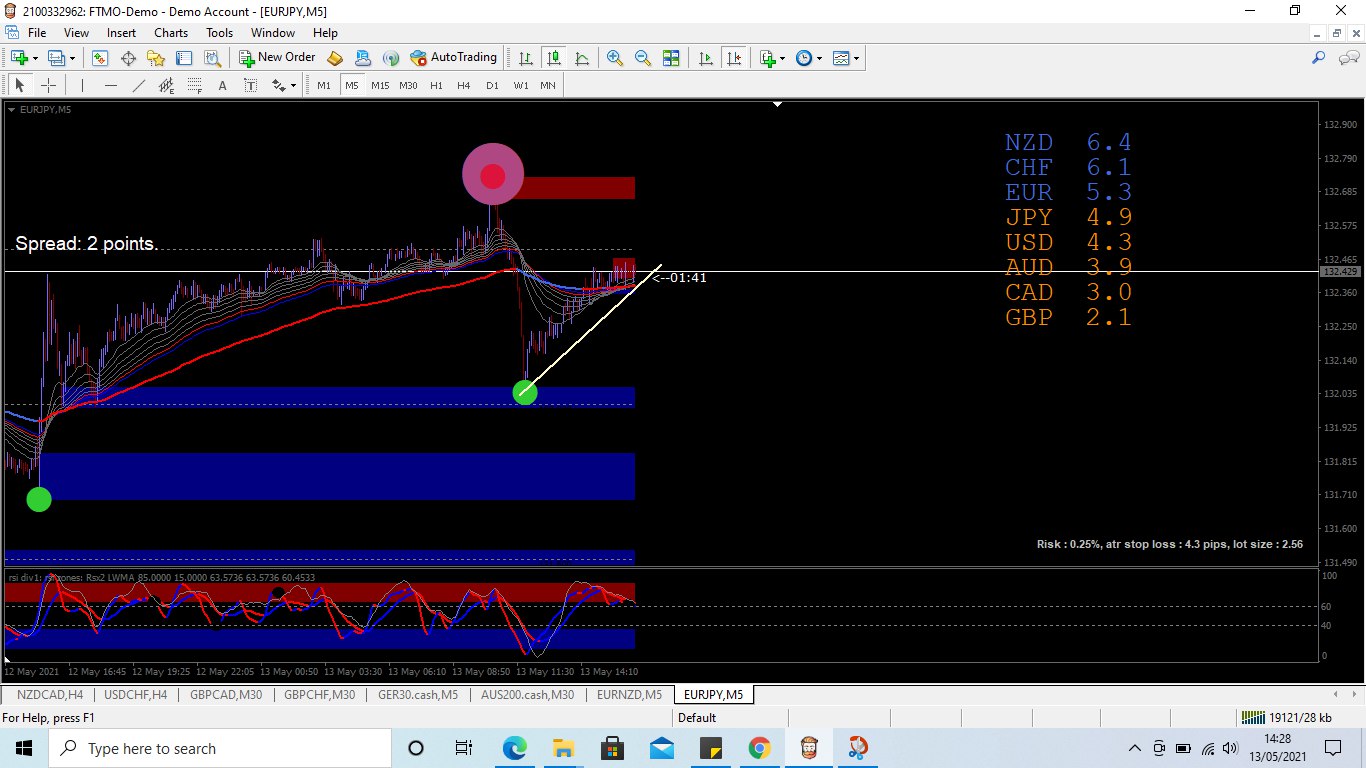Switch chart to Line Chart
Viewport: 1366px width, 768px height.
(x=582, y=58)
